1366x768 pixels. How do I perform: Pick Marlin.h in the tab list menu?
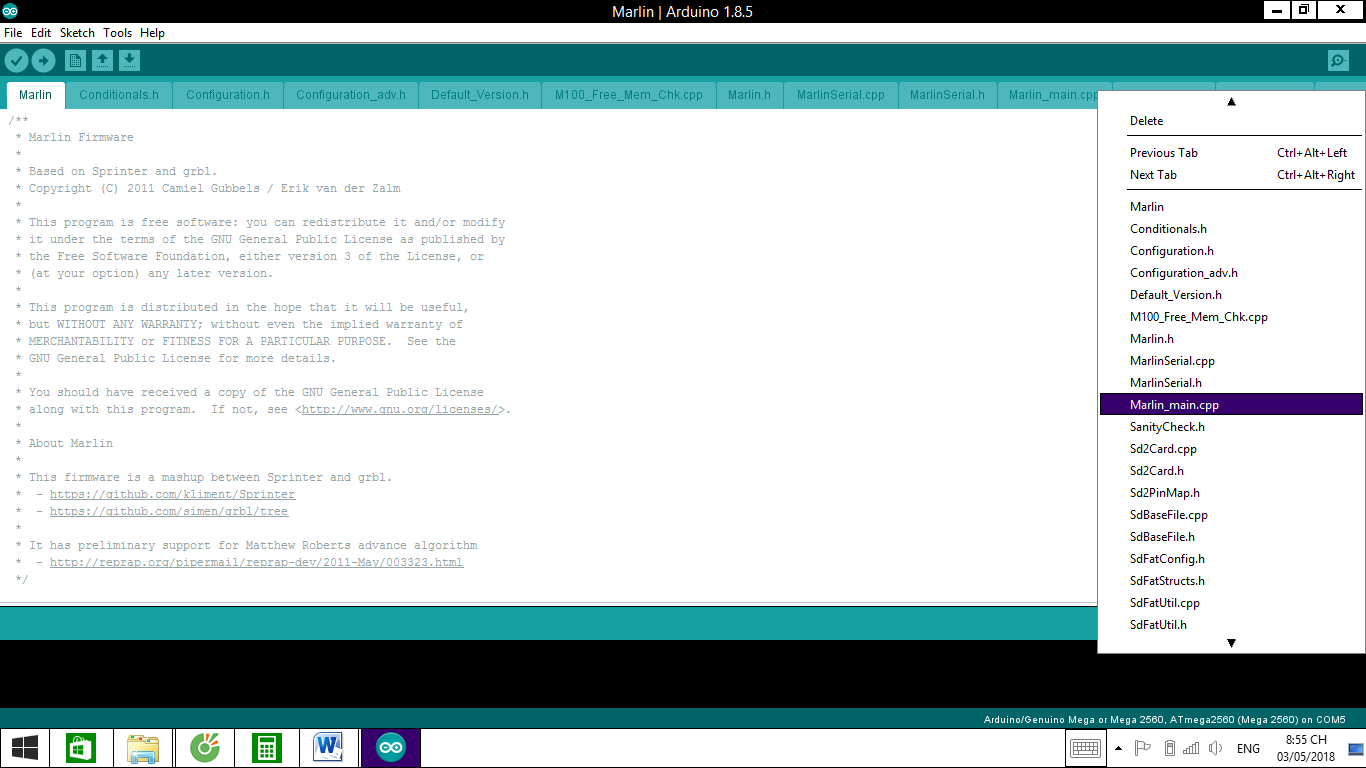click(x=1231, y=339)
